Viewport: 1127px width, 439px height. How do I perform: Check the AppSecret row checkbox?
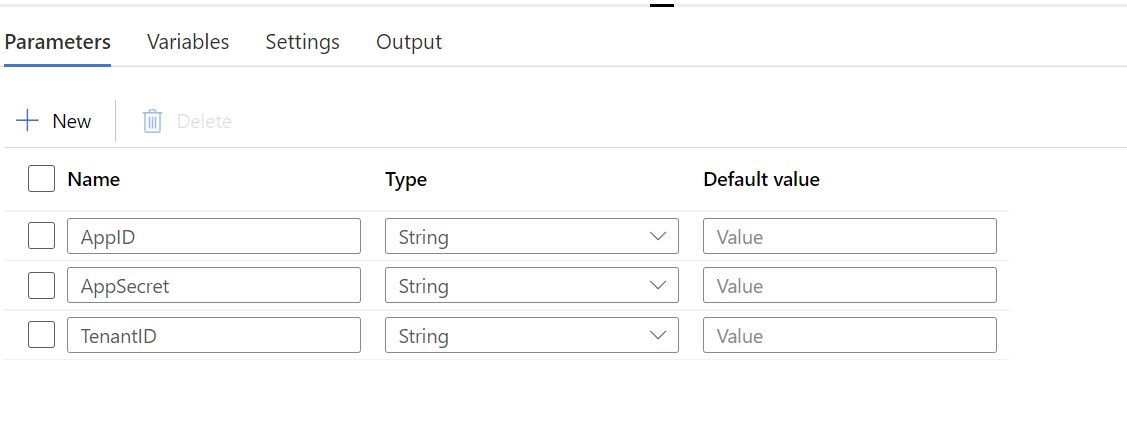(x=42, y=285)
